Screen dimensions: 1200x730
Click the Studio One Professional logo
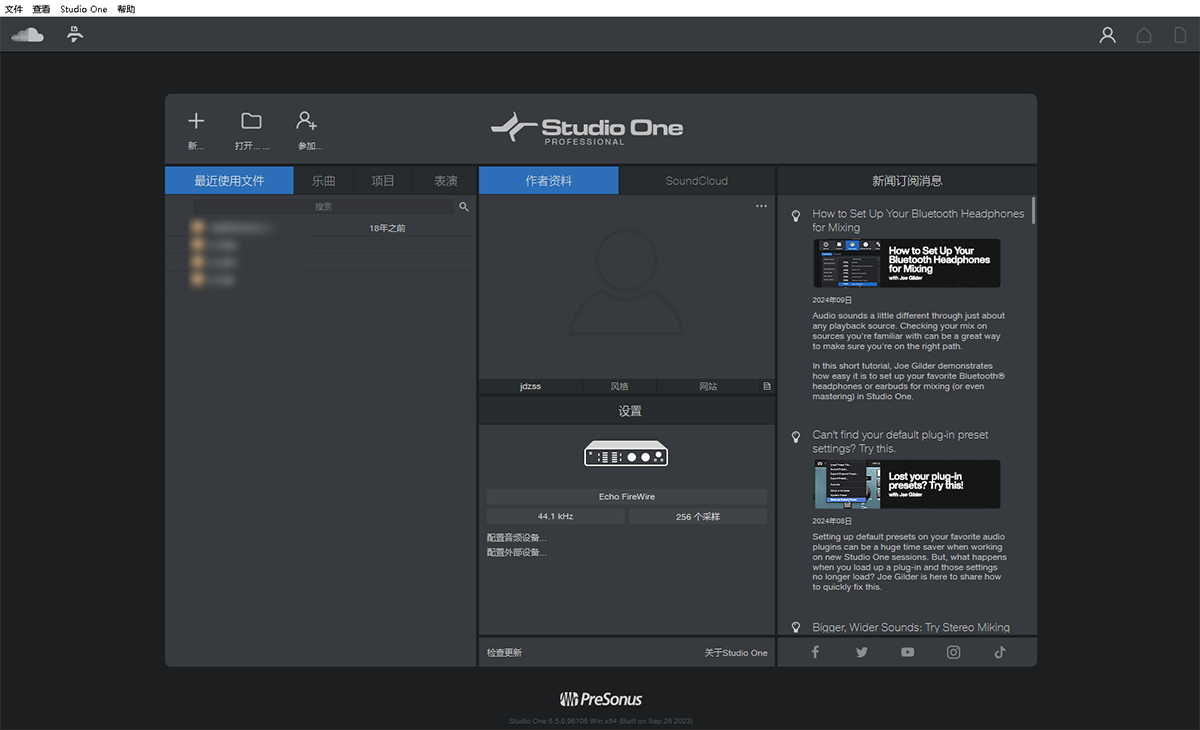pos(587,128)
